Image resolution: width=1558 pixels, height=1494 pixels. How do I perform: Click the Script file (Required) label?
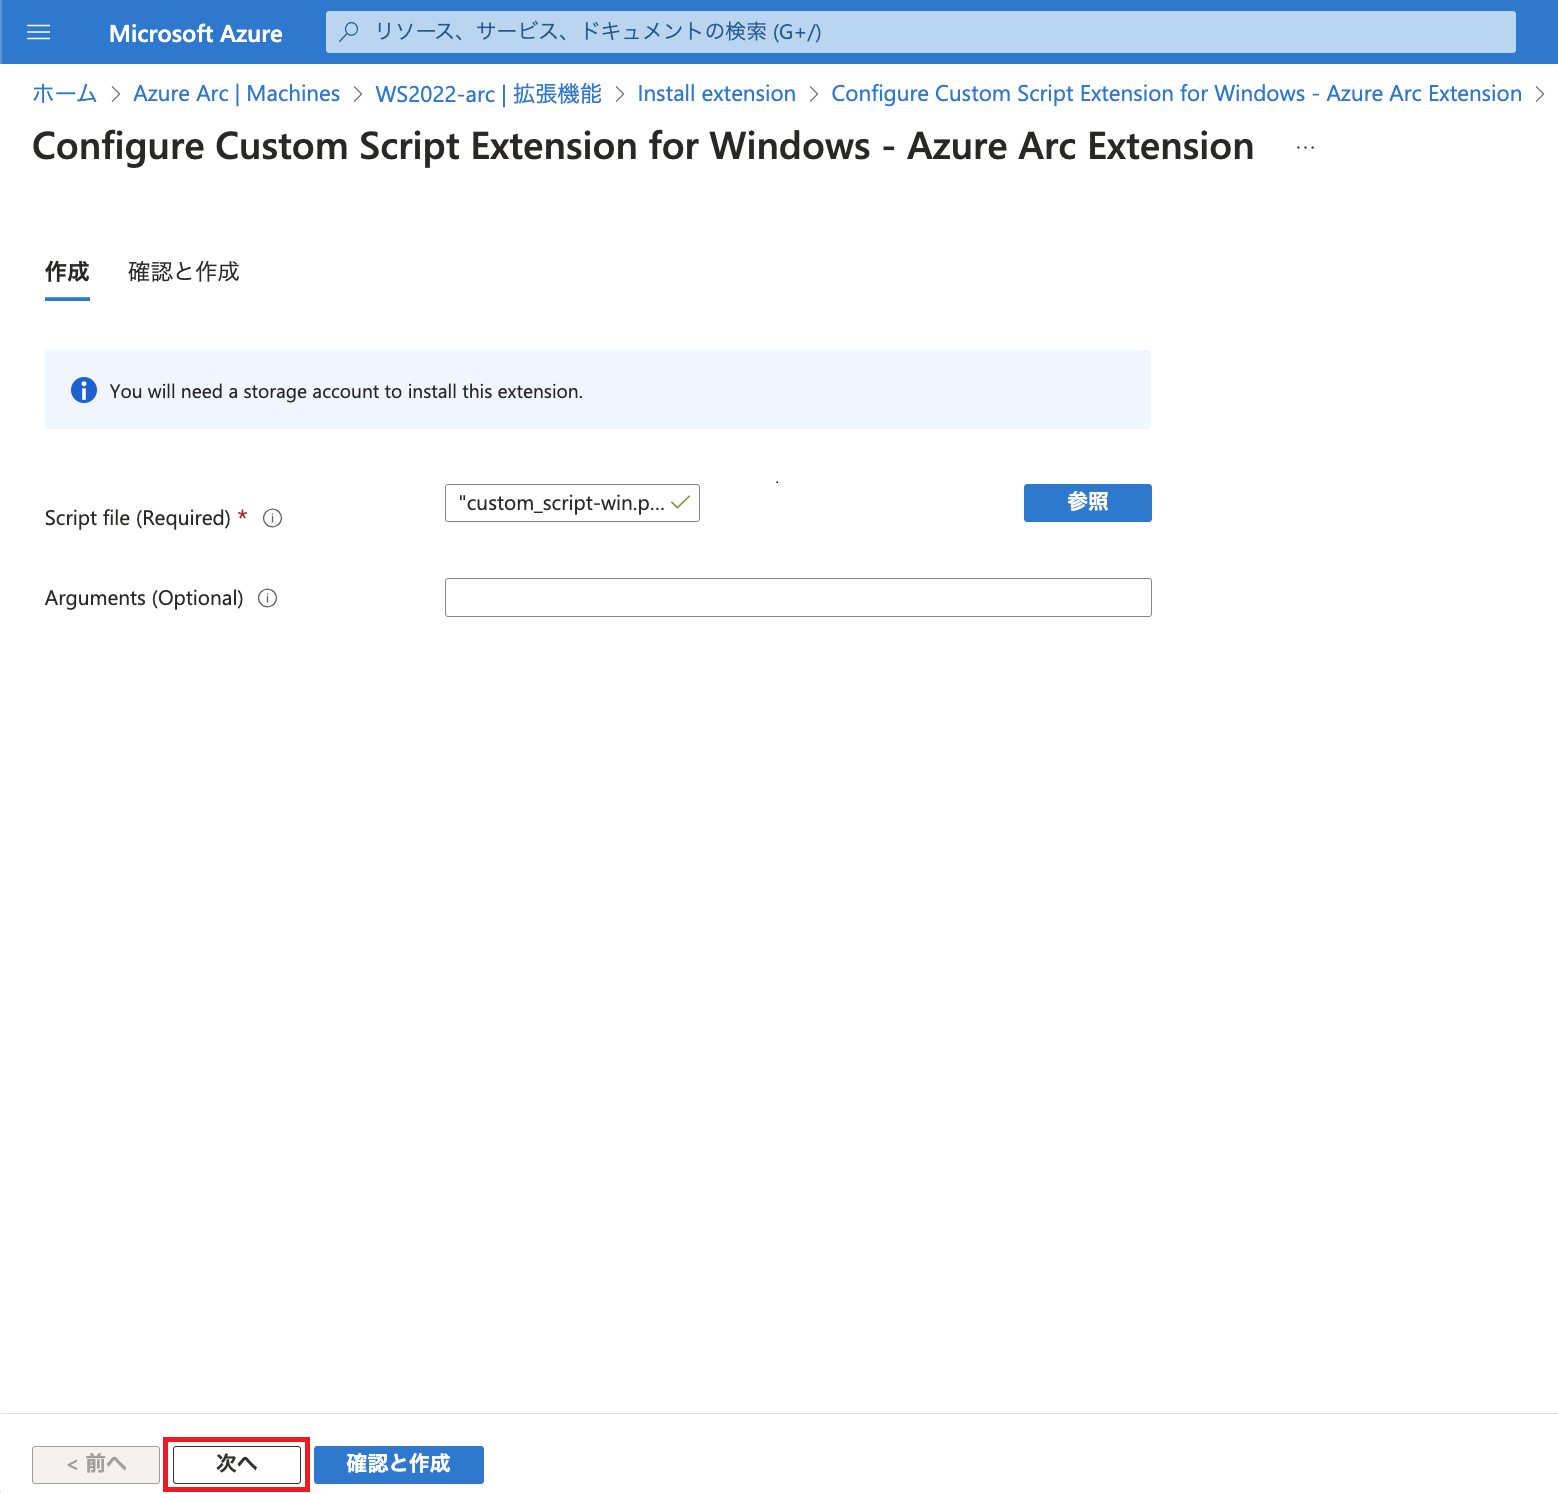coord(138,518)
